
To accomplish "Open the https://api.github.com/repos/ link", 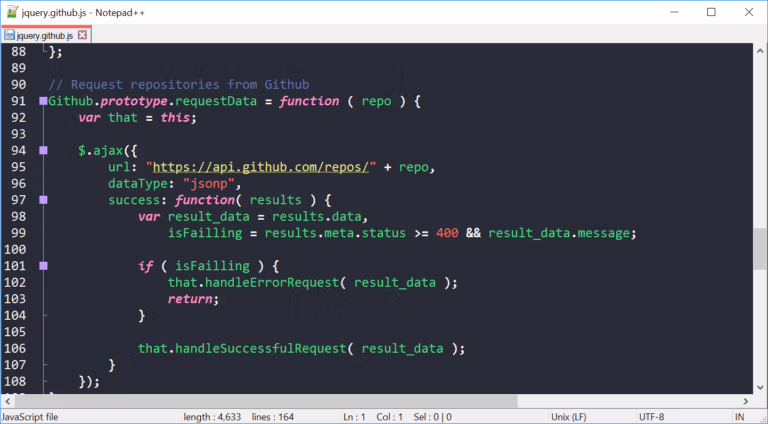I will click(261, 167).
